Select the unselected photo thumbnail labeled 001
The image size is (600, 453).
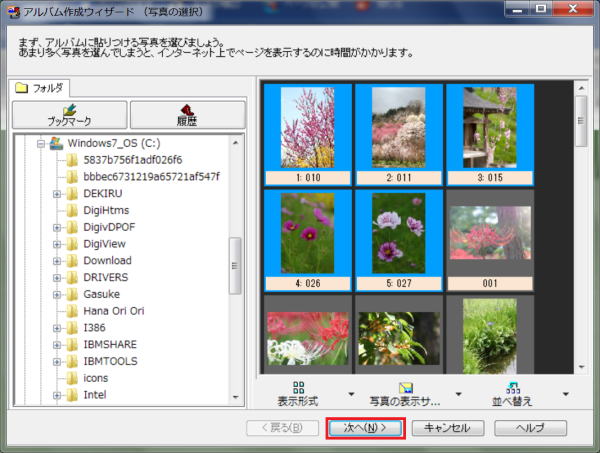(x=490, y=240)
